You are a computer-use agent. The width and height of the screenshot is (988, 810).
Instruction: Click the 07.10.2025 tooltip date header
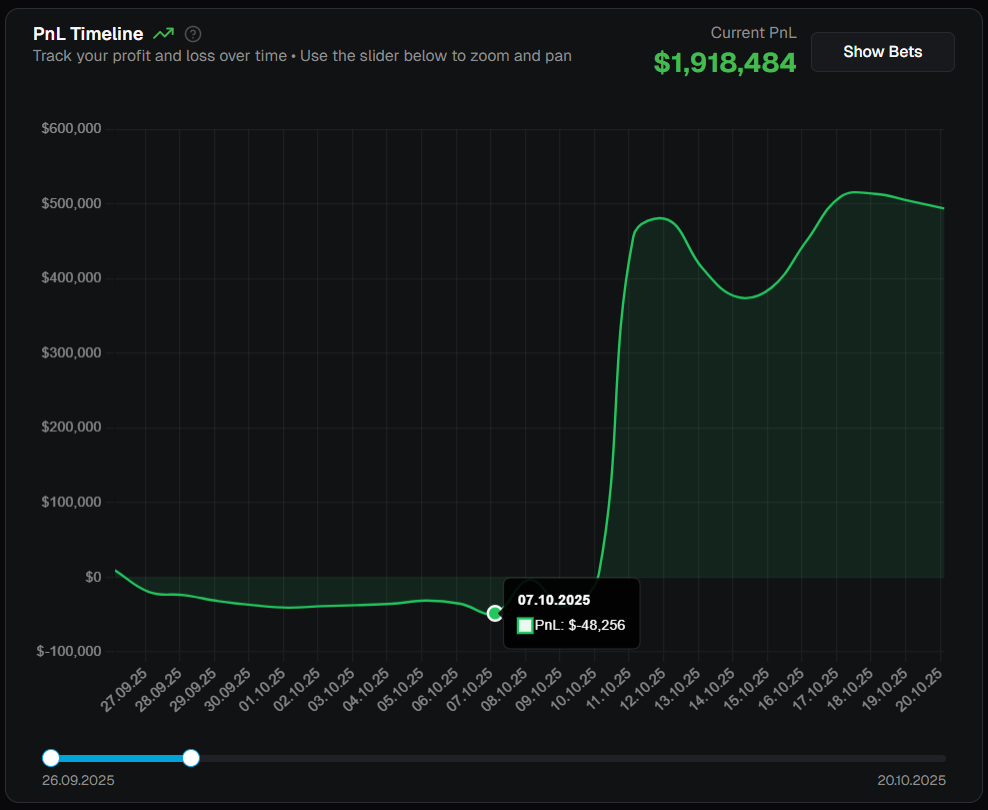(x=554, y=600)
